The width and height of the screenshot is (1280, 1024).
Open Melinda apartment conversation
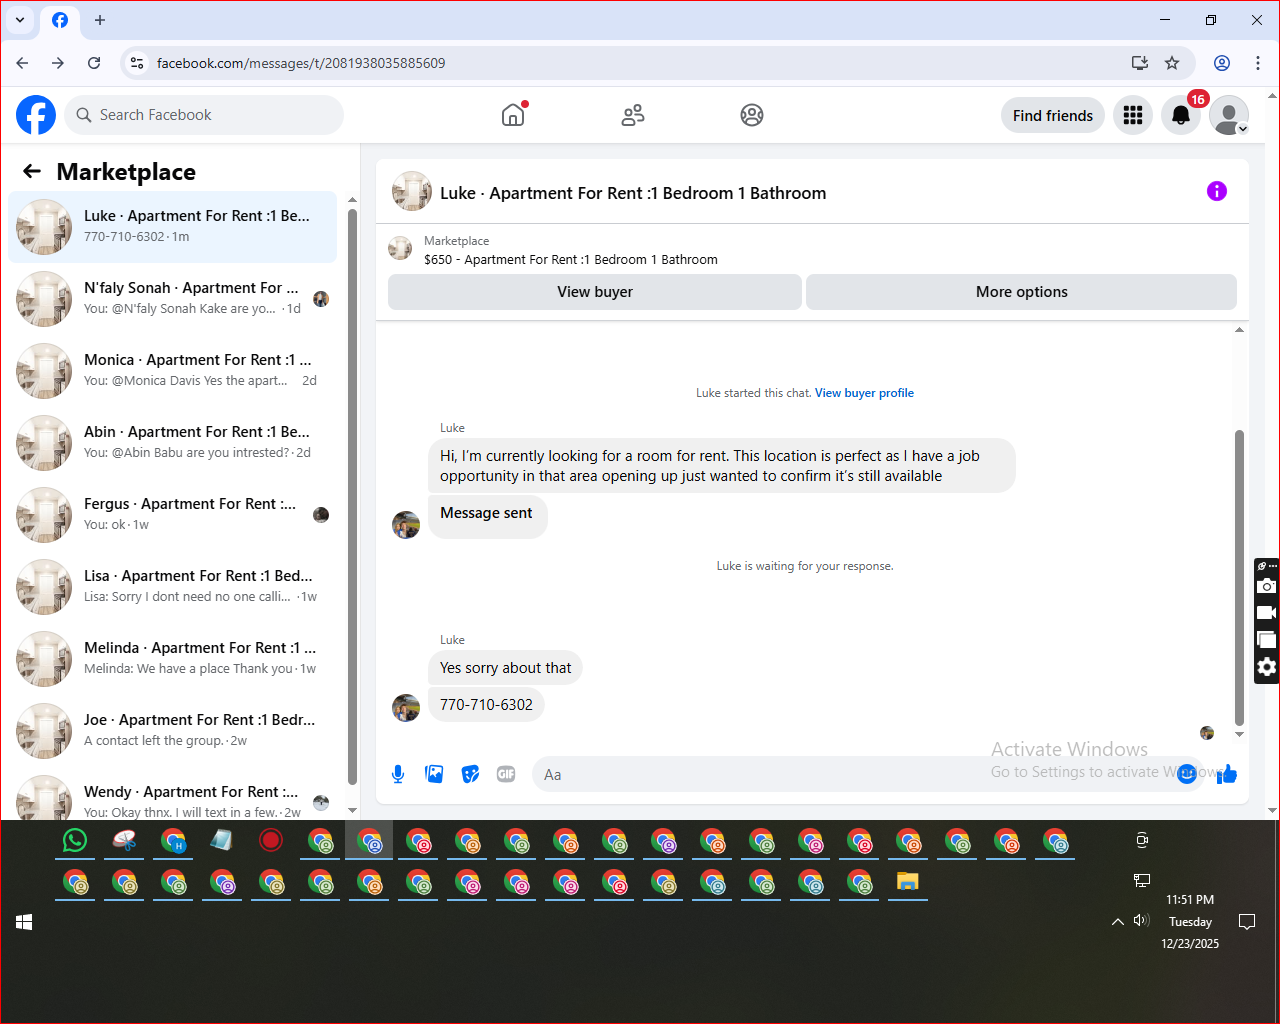[x=173, y=659]
